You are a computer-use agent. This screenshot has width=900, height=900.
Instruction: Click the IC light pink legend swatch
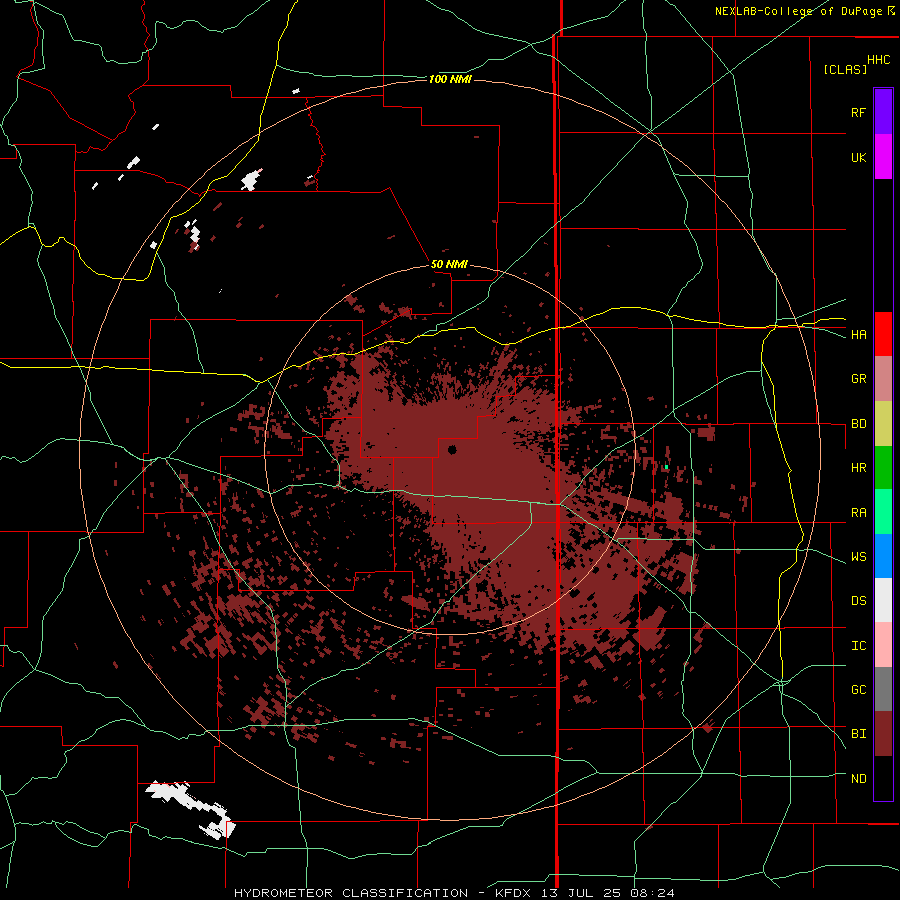883,645
